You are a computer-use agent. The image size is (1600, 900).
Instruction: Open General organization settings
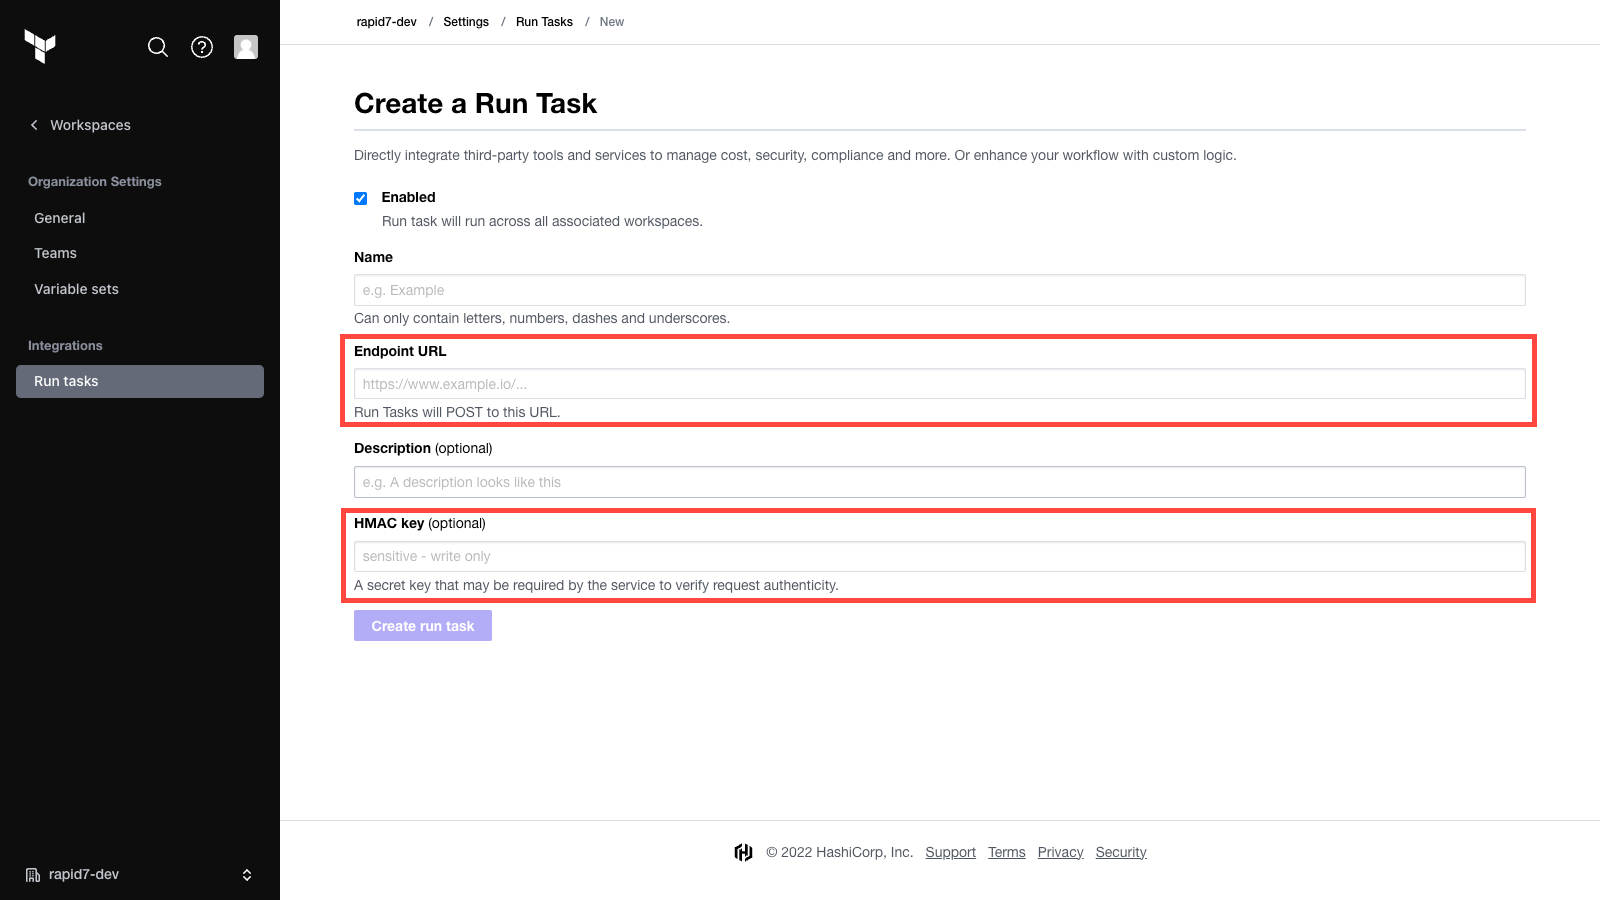[60, 218]
